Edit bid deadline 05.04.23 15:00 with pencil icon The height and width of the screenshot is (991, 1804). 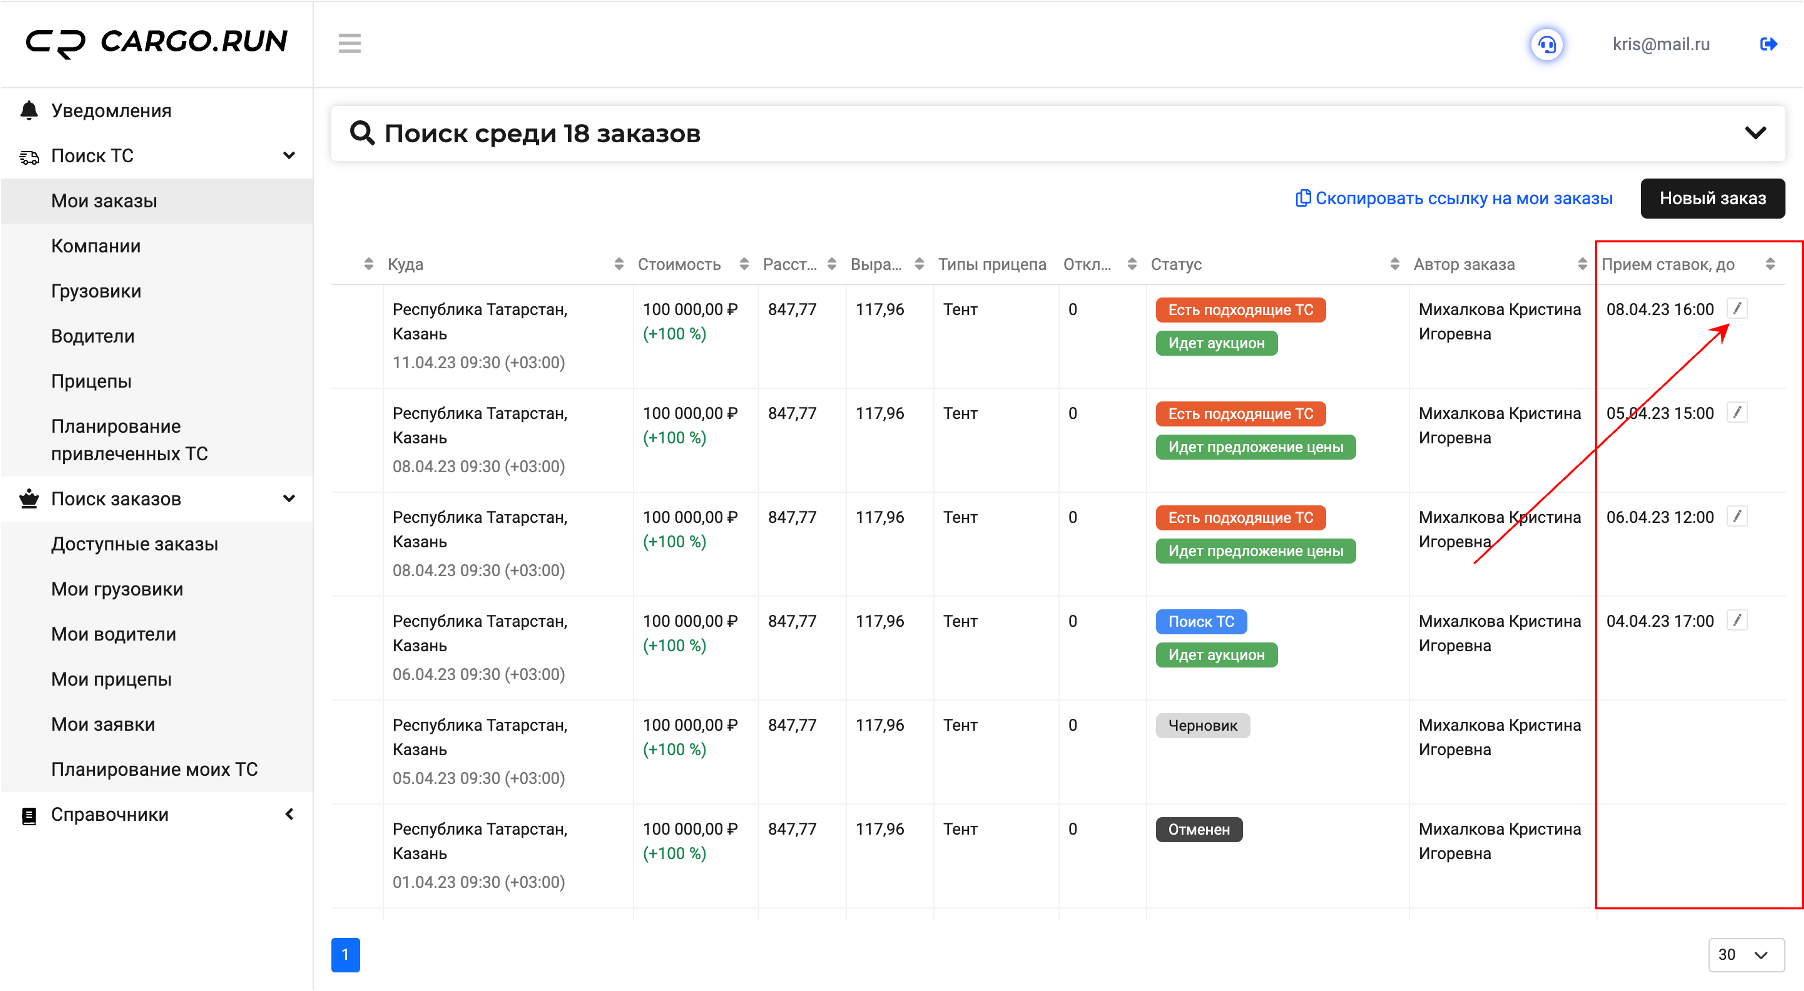point(1738,413)
